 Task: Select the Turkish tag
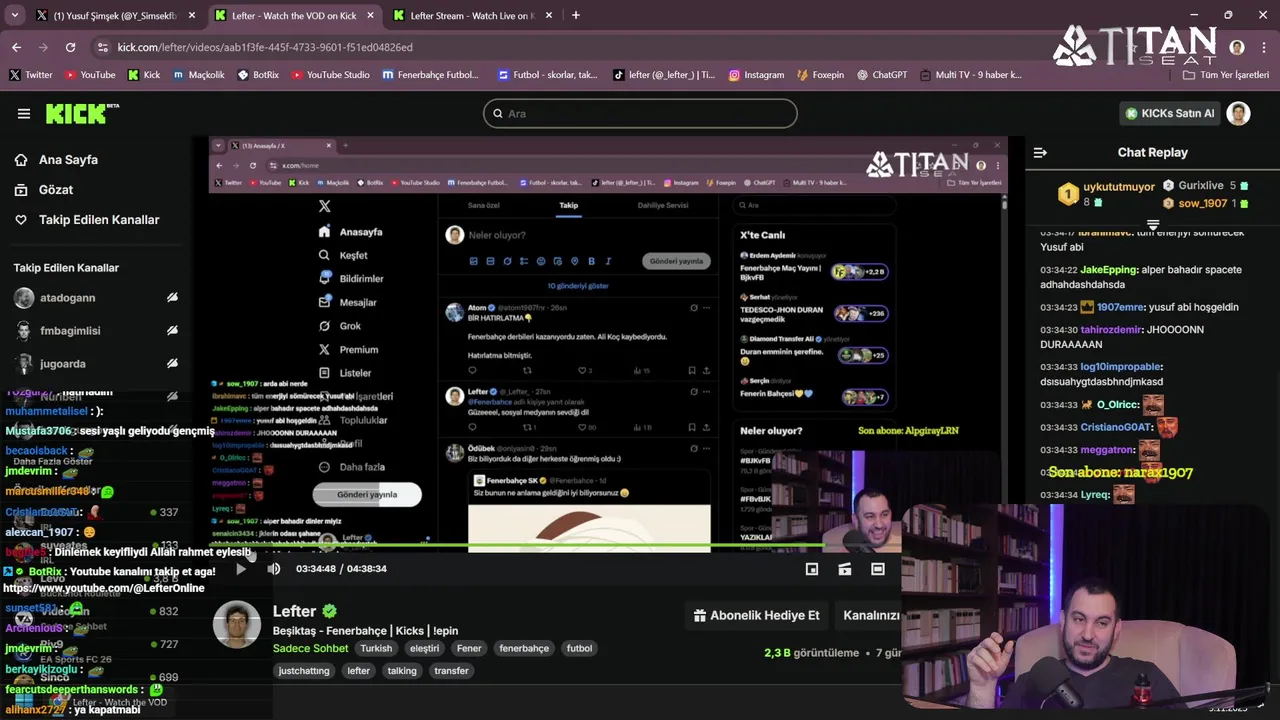pyautogui.click(x=376, y=648)
